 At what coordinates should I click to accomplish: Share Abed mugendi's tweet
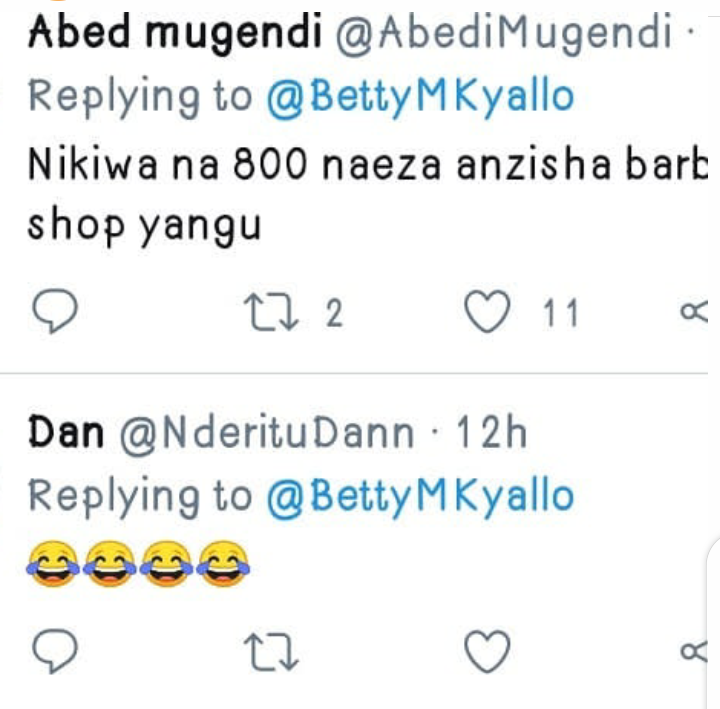694,312
